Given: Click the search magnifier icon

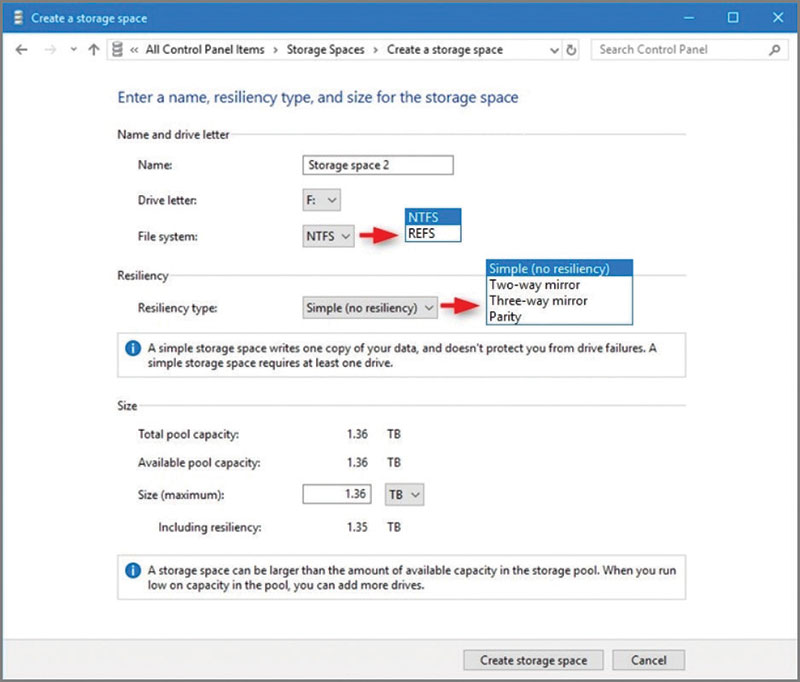Looking at the screenshot, I should click(774, 49).
